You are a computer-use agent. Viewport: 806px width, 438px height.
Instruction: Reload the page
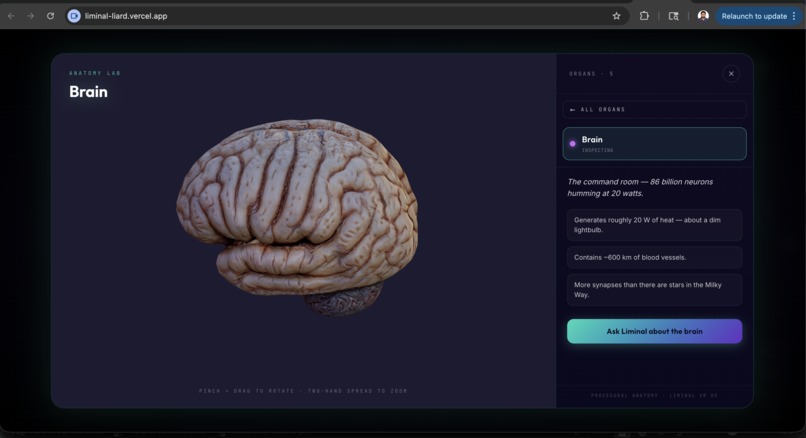click(x=50, y=16)
